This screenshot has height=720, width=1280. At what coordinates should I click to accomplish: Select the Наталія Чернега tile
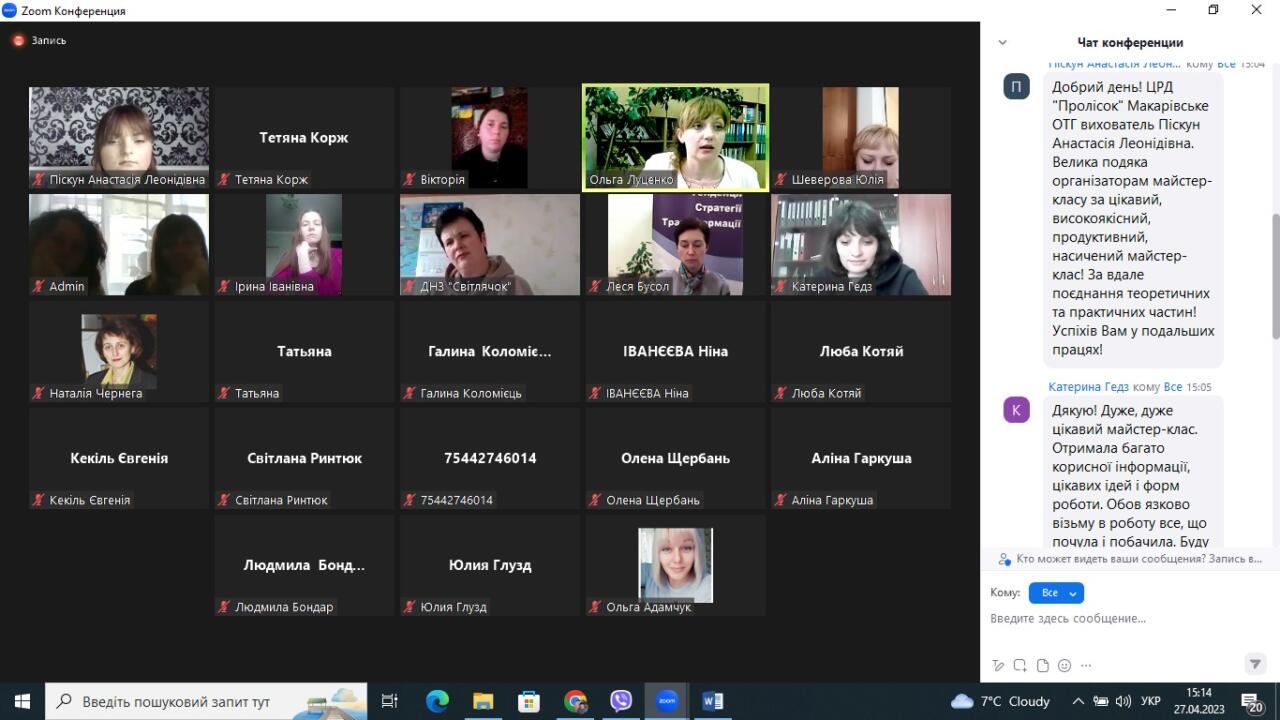coord(119,351)
